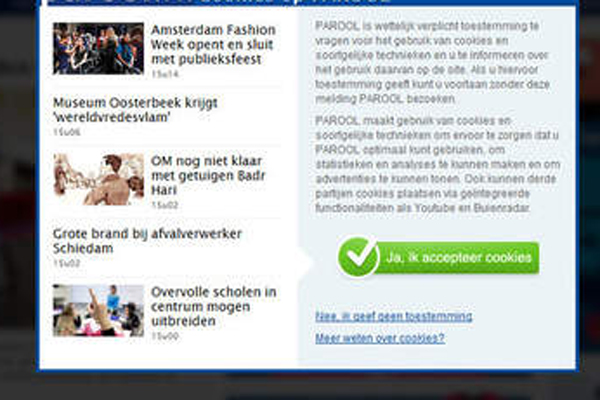Click the 15u00 timestamp
This screenshot has width=600, height=400.
click(x=165, y=336)
